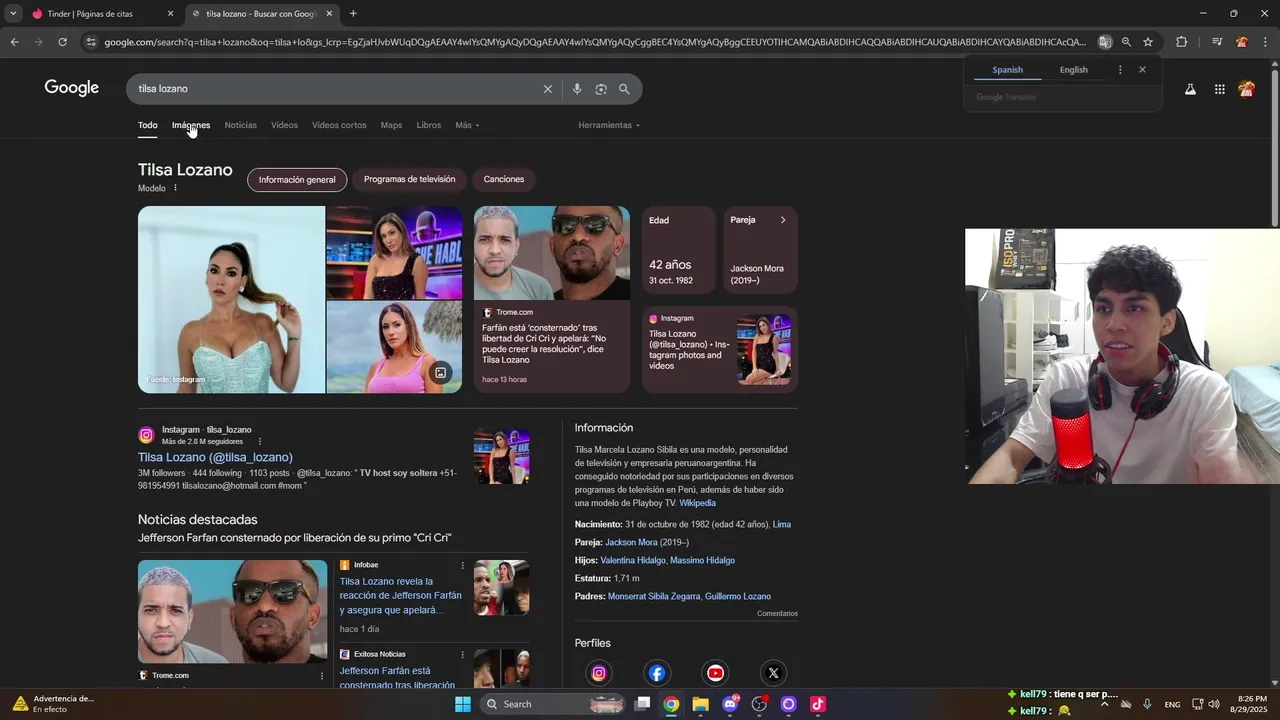1280x720 pixels.
Task: View site information icon in address bar
Action: [91, 42]
